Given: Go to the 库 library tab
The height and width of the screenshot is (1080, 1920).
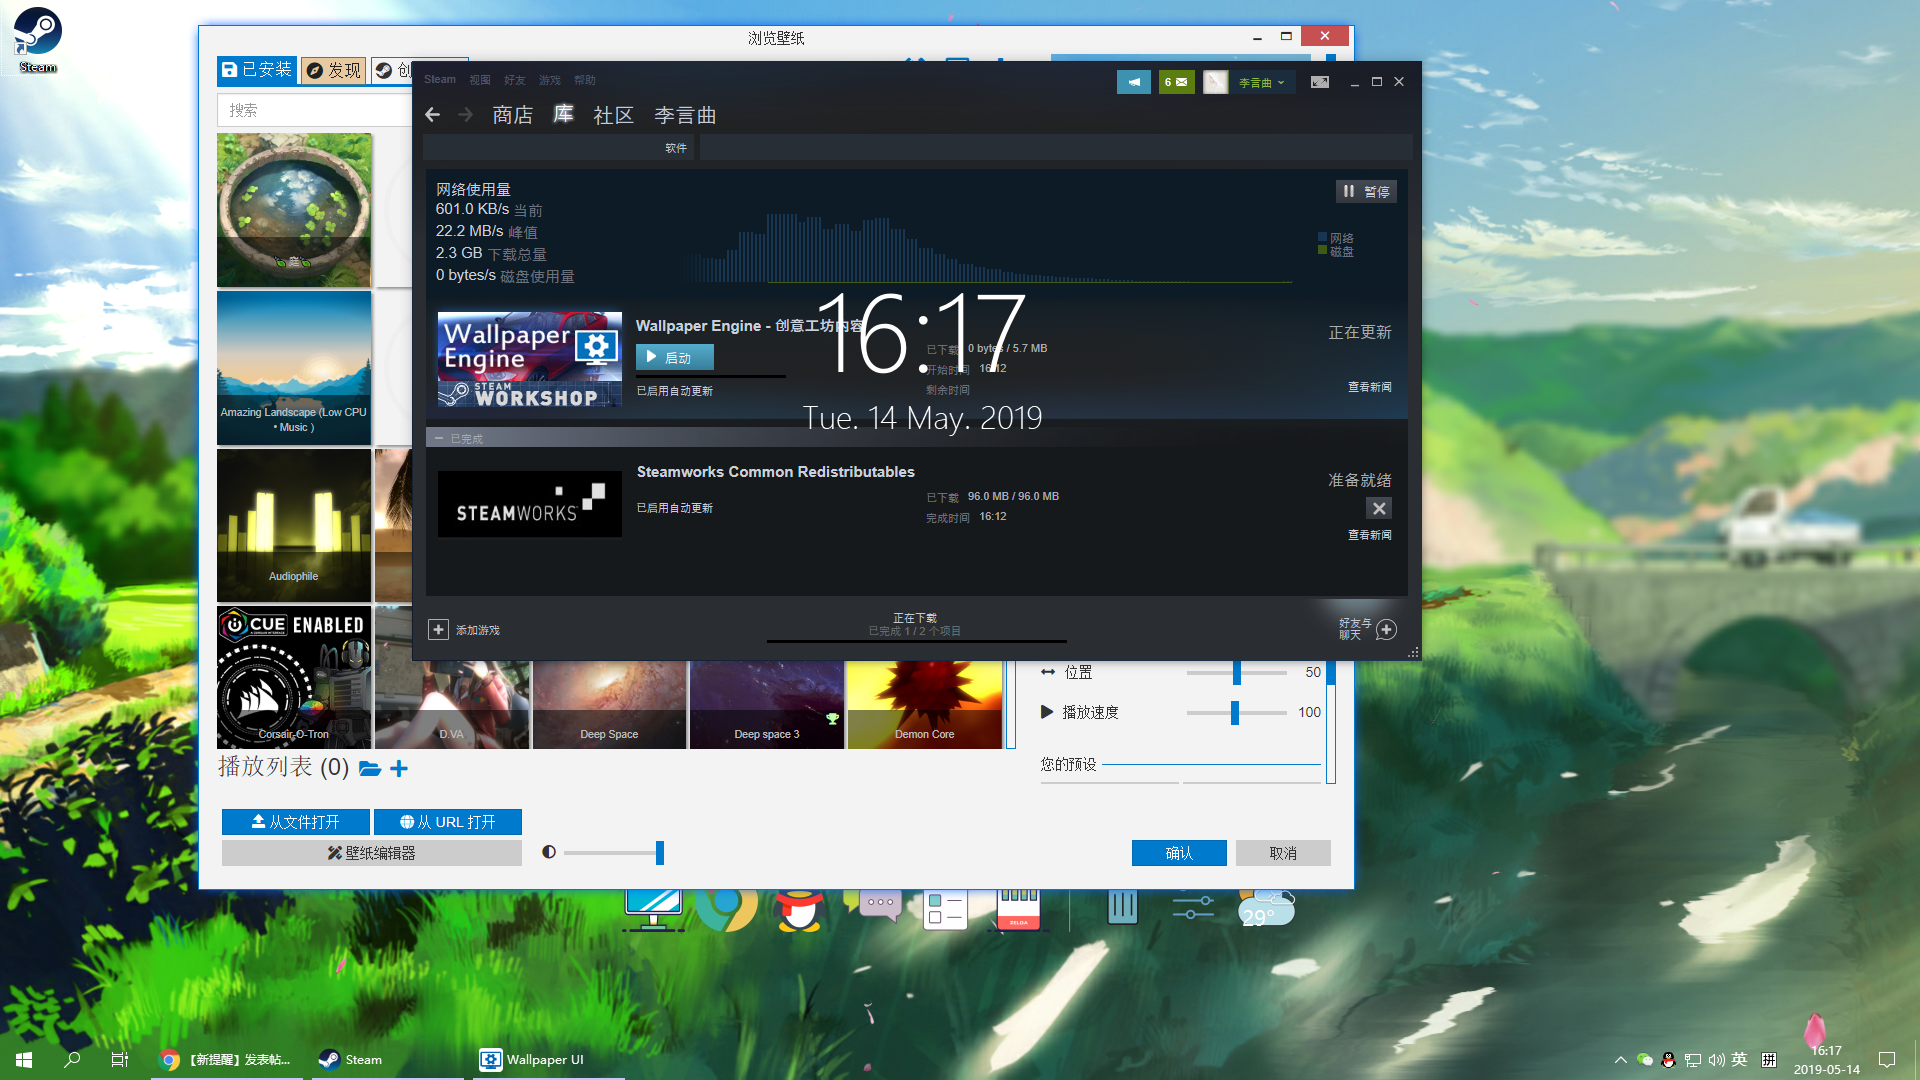Looking at the screenshot, I should point(563,114).
